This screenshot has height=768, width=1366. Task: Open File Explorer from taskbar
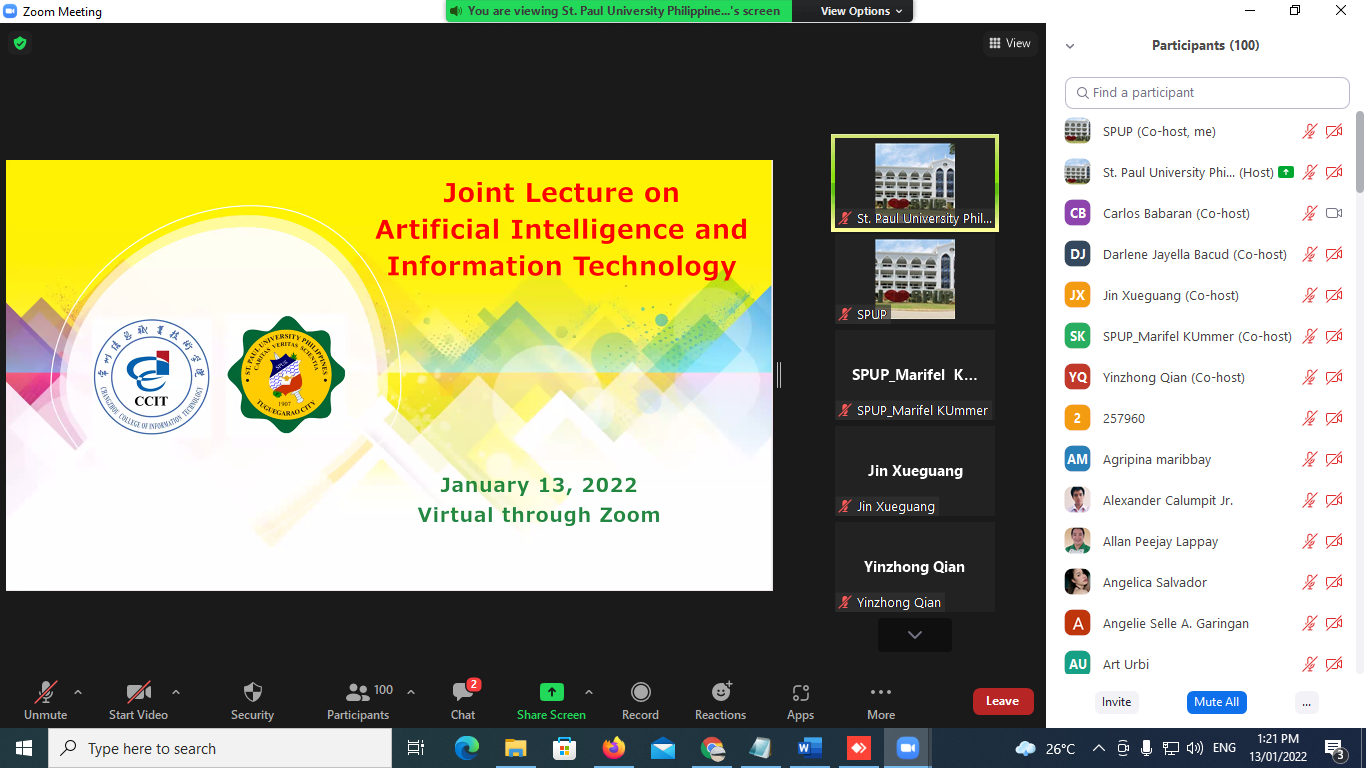(x=516, y=748)
